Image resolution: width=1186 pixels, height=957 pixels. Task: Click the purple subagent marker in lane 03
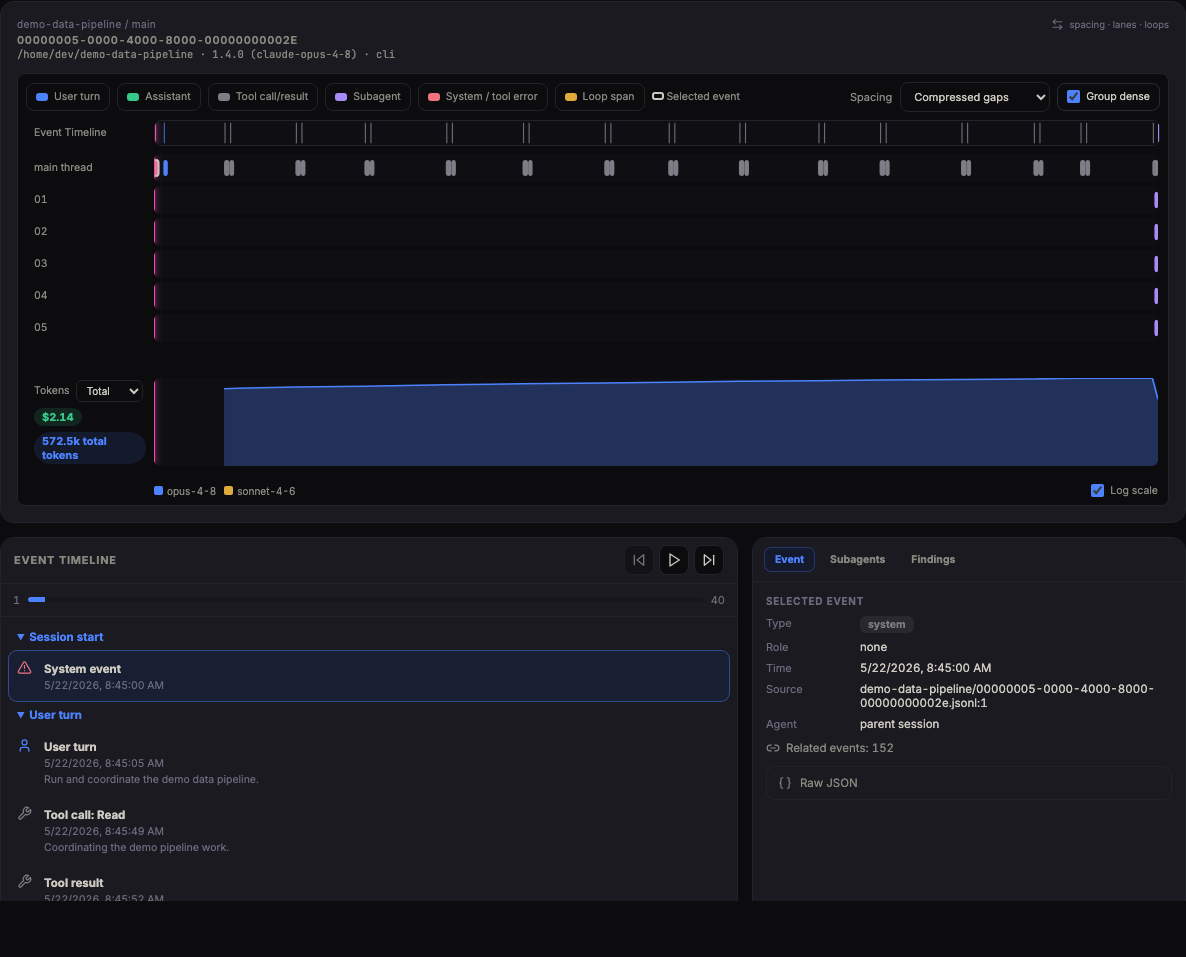point(1156,264)
